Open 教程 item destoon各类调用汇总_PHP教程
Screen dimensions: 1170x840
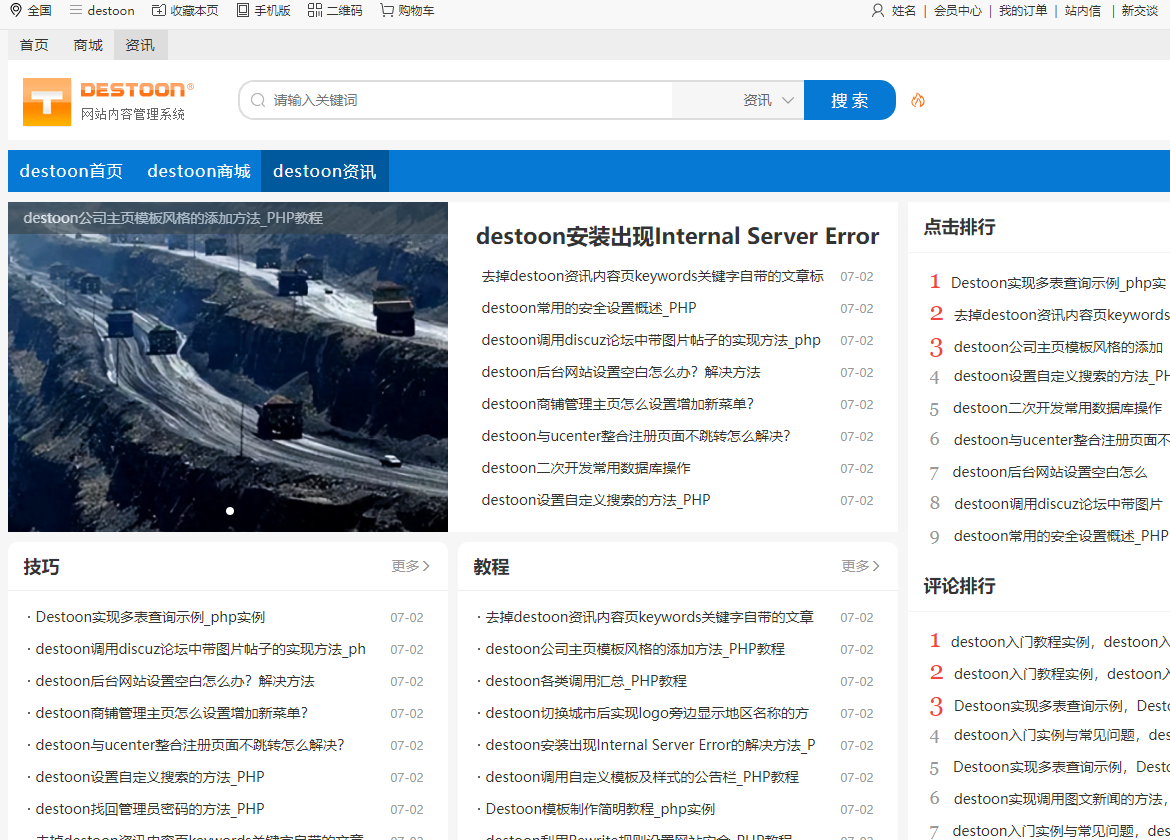[586, 681]
